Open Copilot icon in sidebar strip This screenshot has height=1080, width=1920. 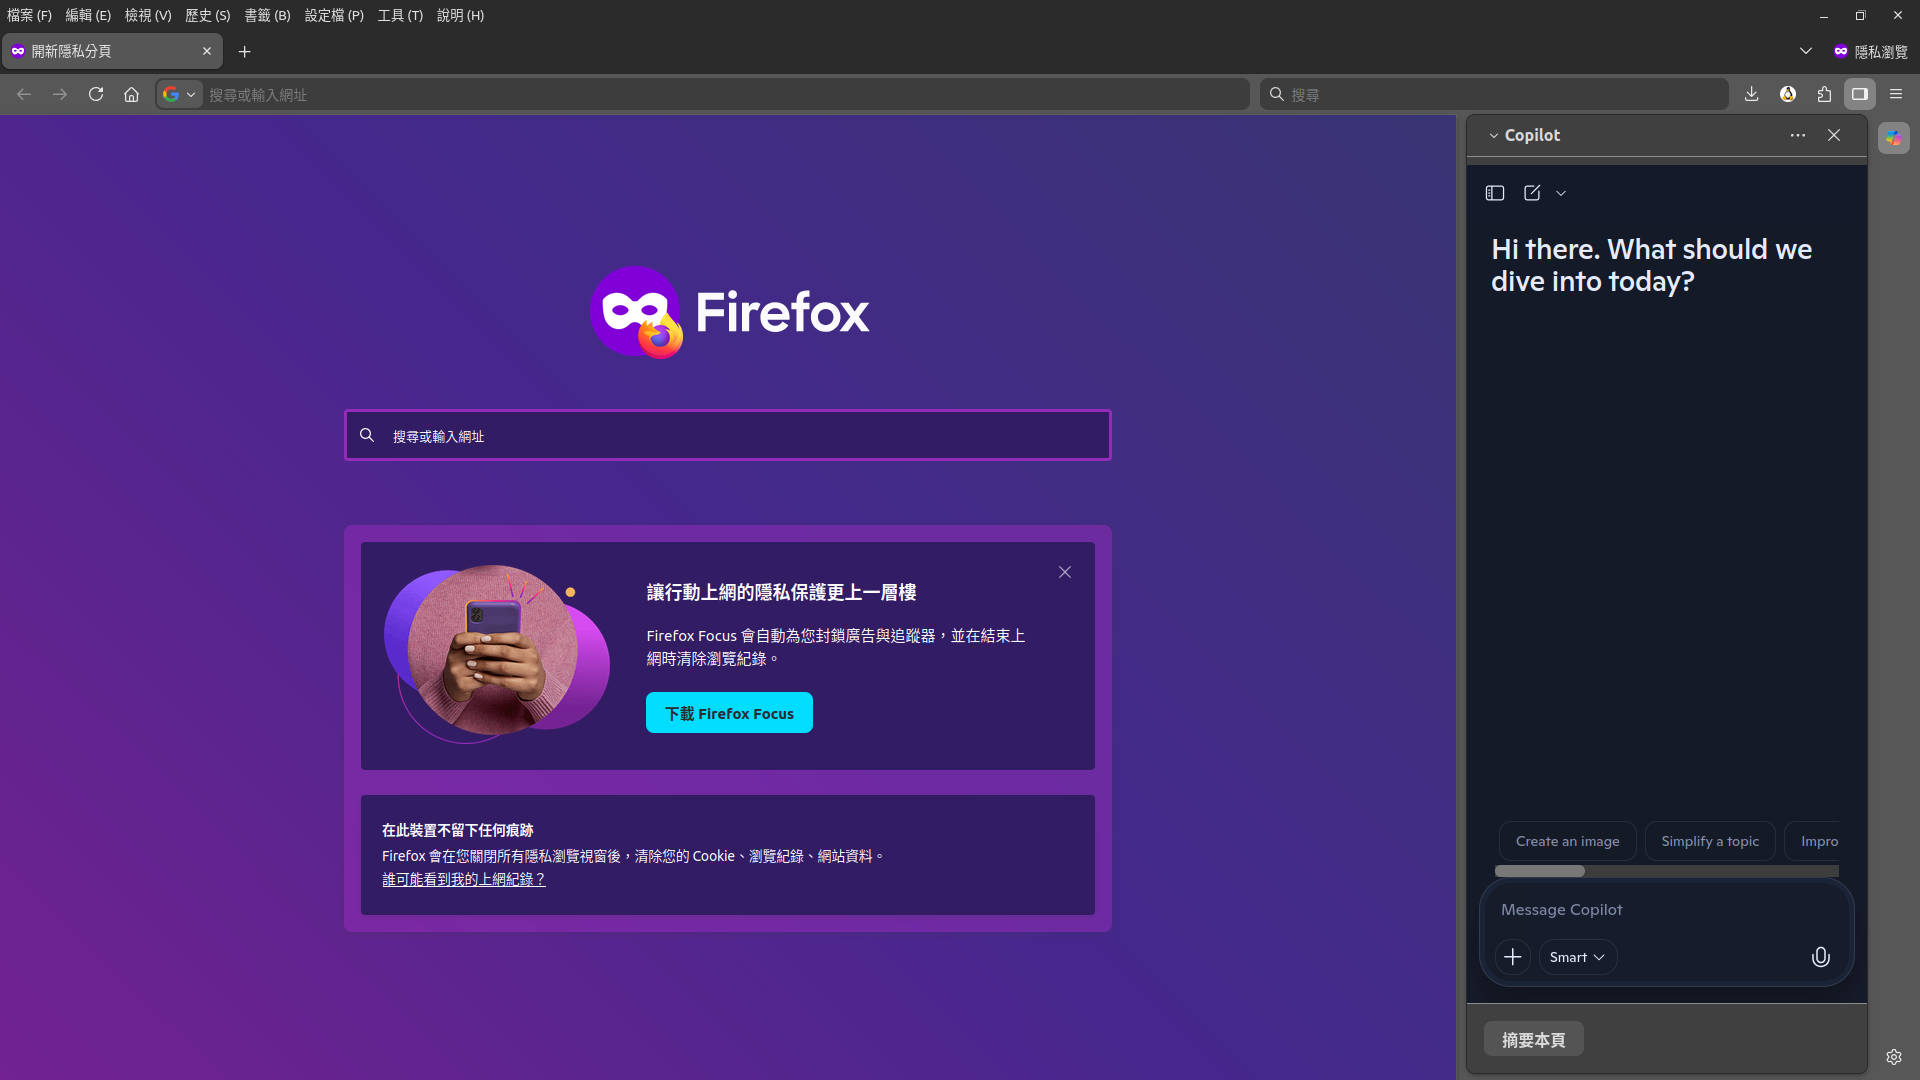[x=1894, y=138]
